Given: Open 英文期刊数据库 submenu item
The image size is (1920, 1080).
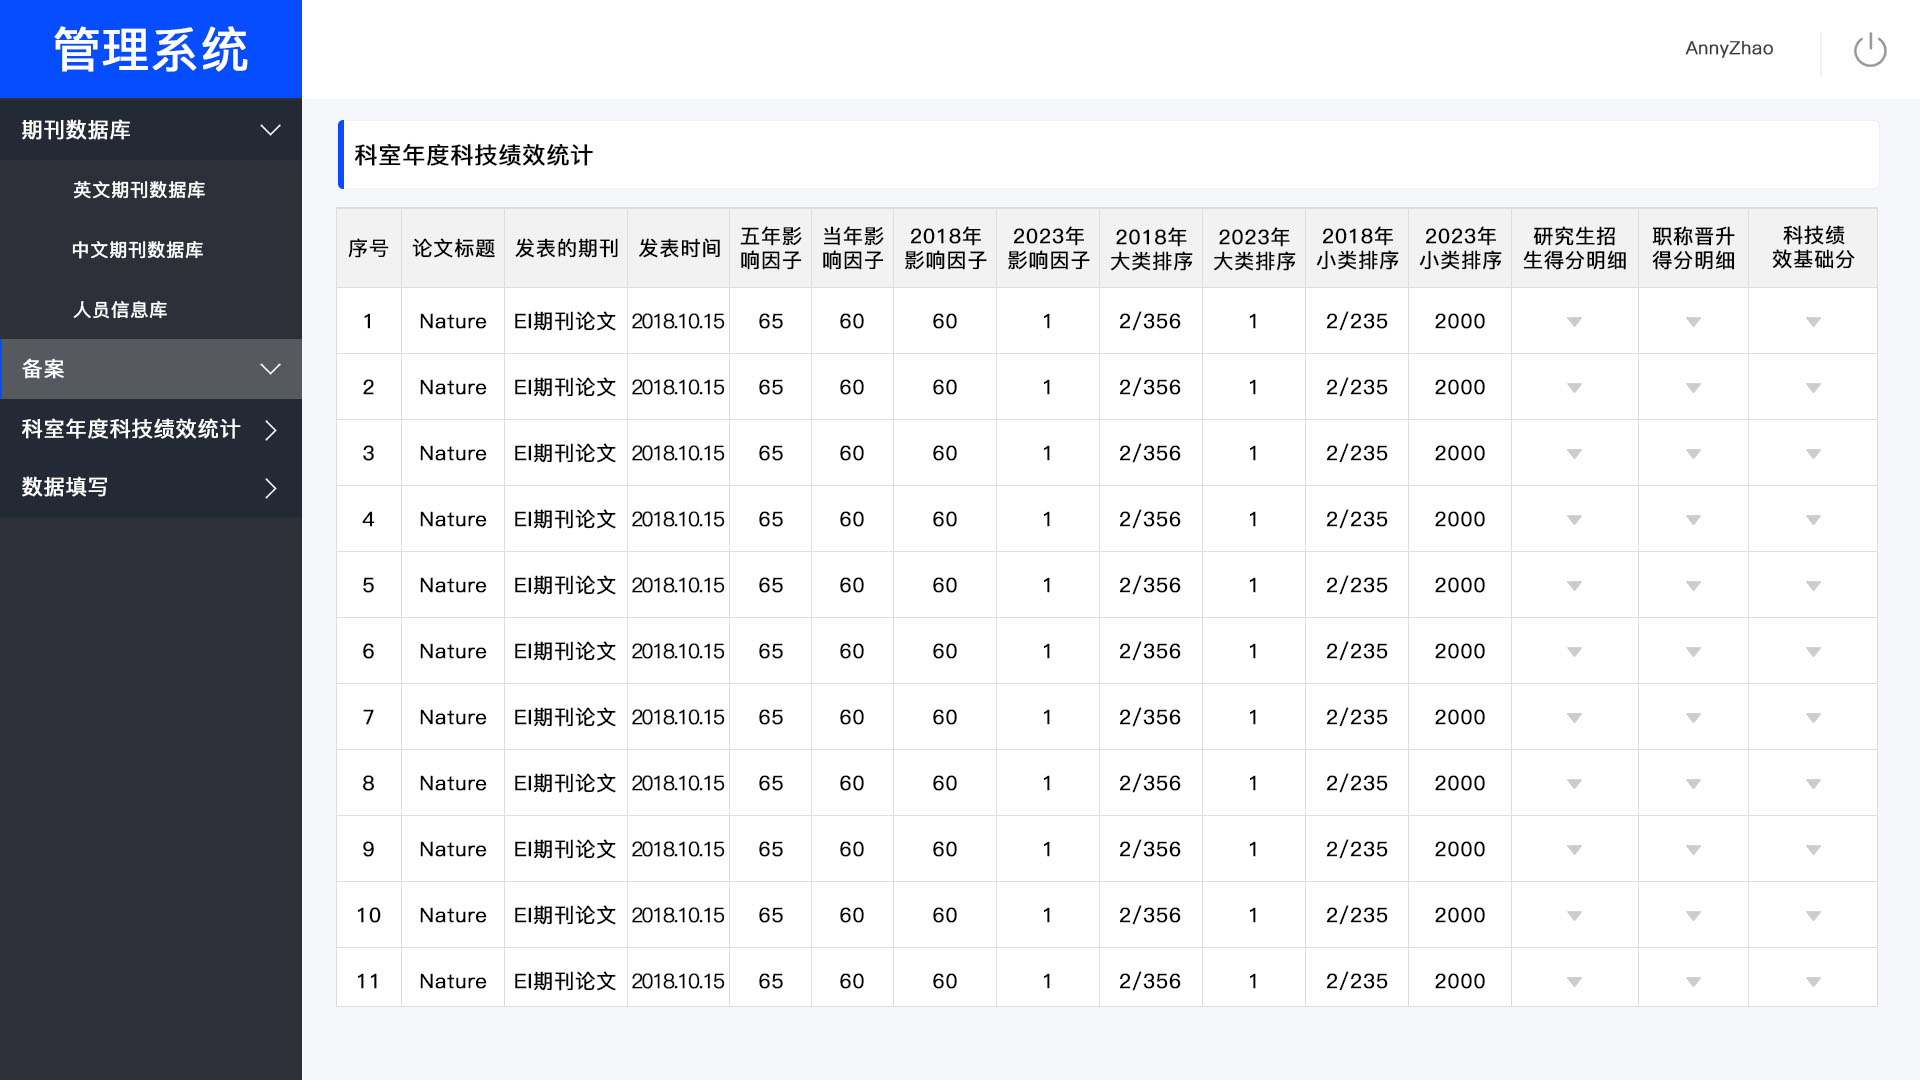Looking at the screenshot, I should click(x=139, y=190).
